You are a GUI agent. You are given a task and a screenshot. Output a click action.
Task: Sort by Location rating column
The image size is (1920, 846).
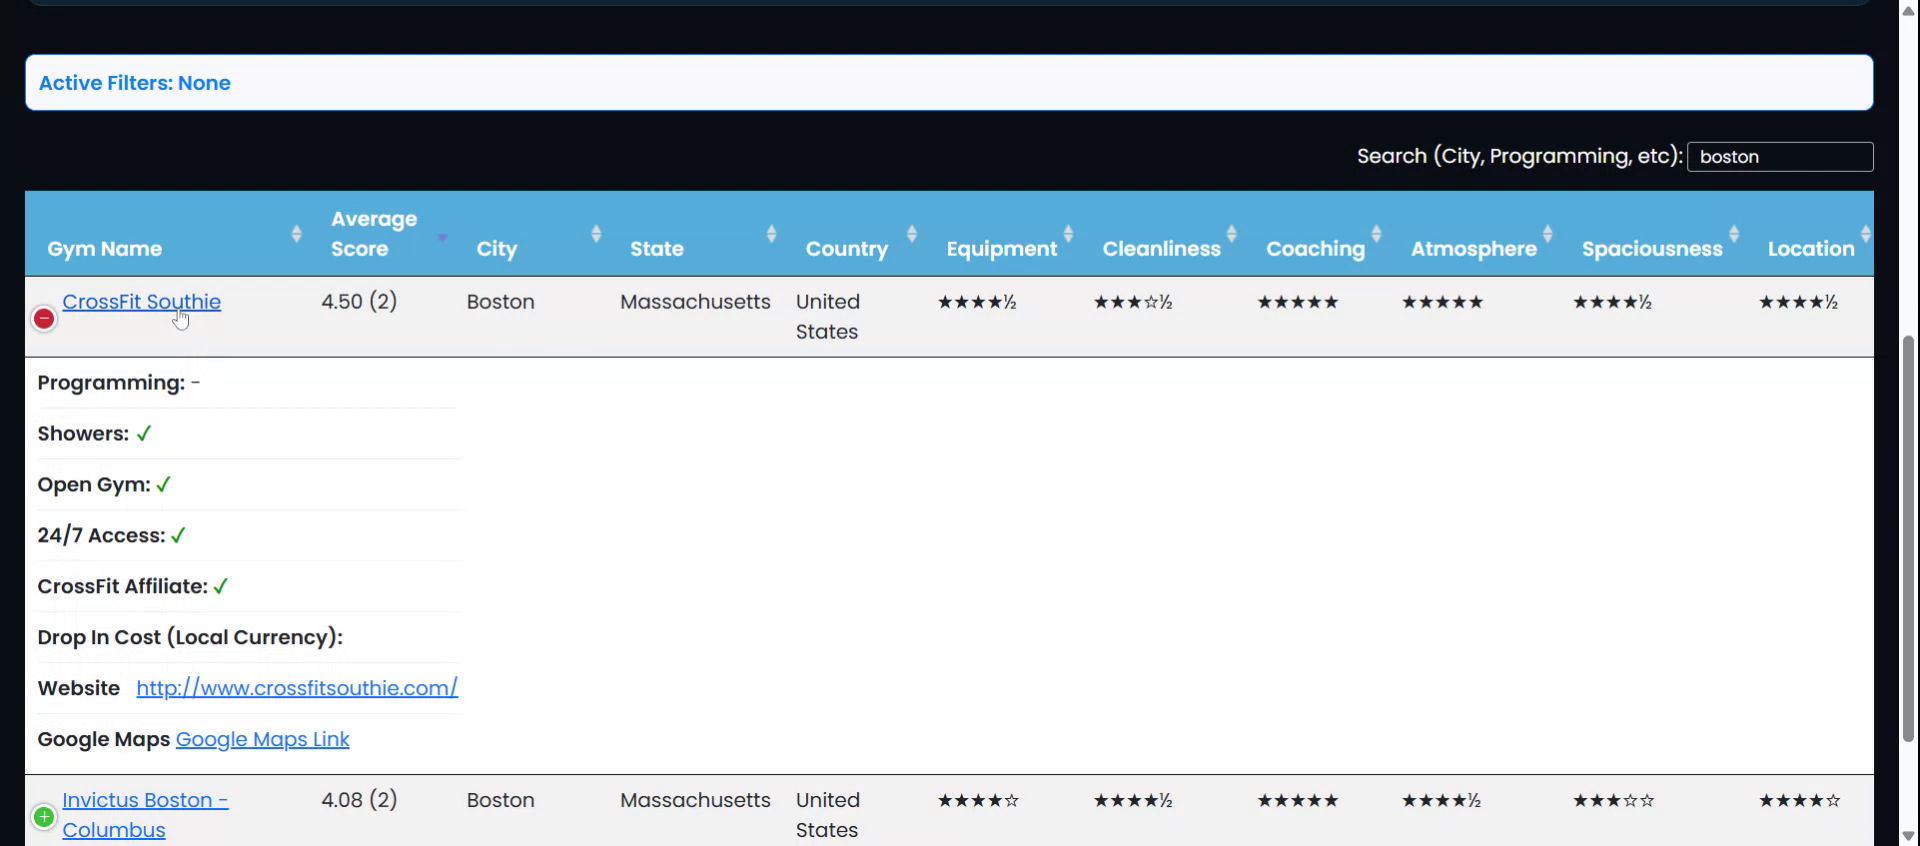pyautogui.click(x=1811, y=234)
